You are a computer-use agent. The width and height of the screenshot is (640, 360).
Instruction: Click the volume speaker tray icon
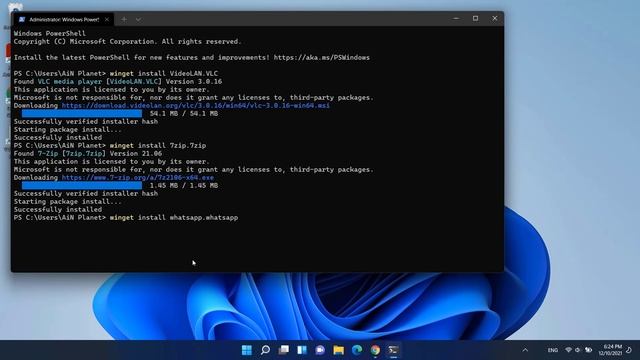pos(578,350)
